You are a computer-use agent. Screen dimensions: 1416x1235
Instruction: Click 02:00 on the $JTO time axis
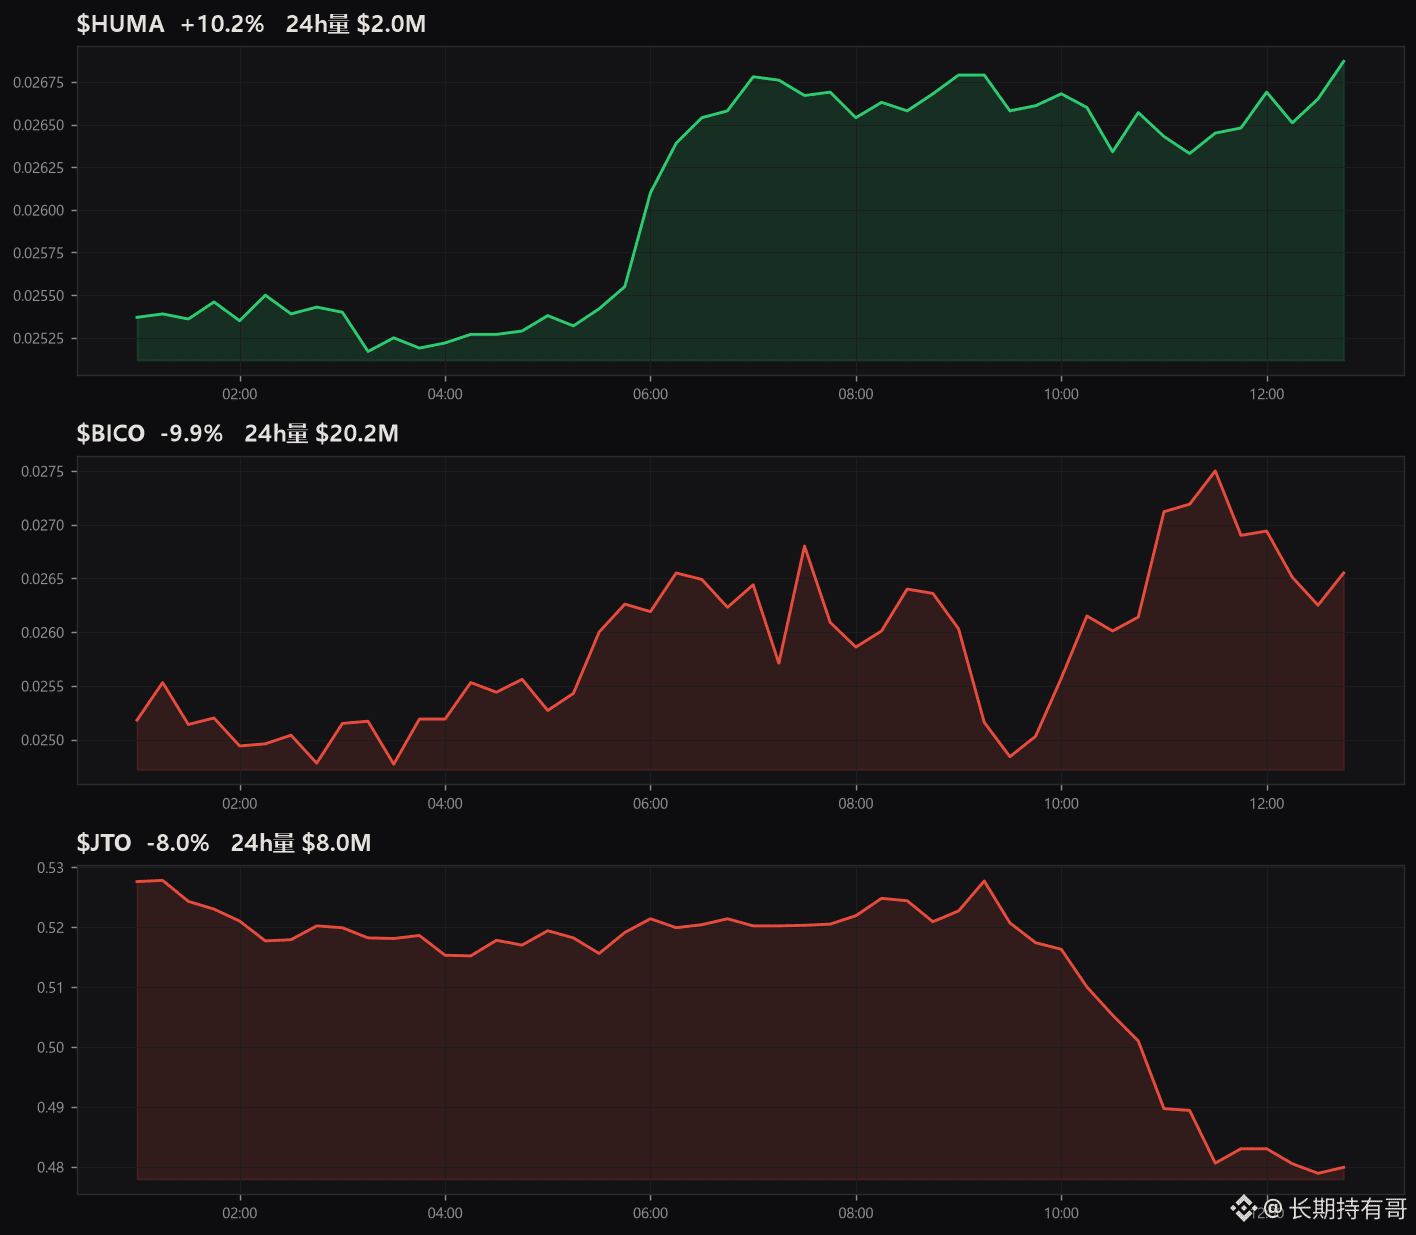click(x=240, y=1213)
